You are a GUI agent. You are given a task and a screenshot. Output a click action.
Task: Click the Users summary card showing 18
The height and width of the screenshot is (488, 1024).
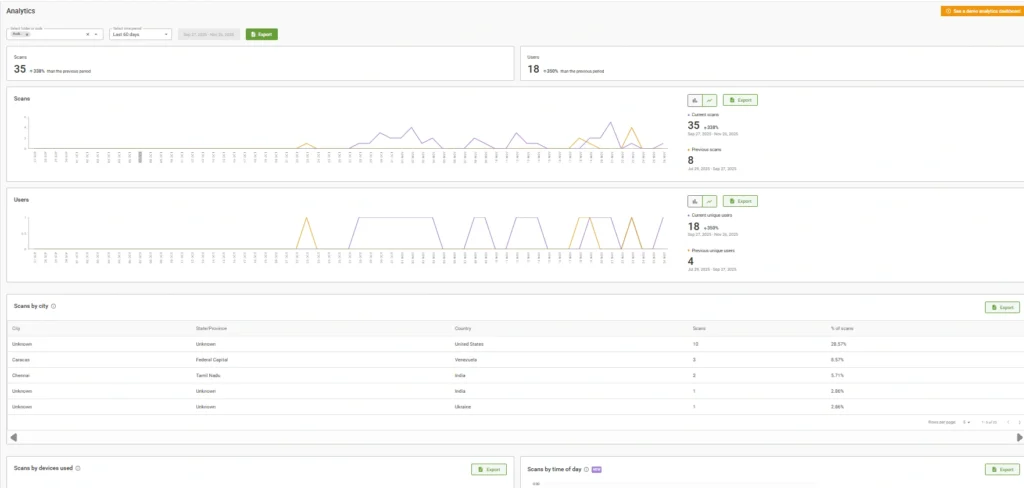[772, 63]
